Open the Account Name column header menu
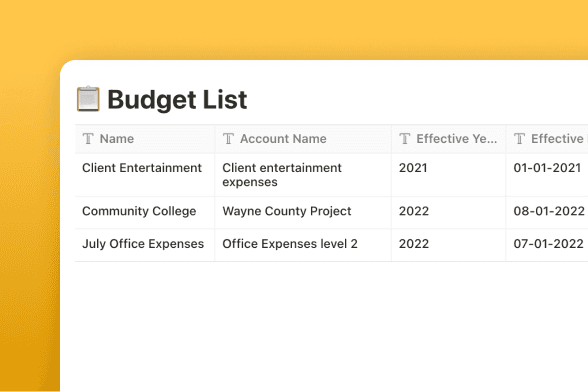This screenshot has width=588, height=392. pos(303,139)
